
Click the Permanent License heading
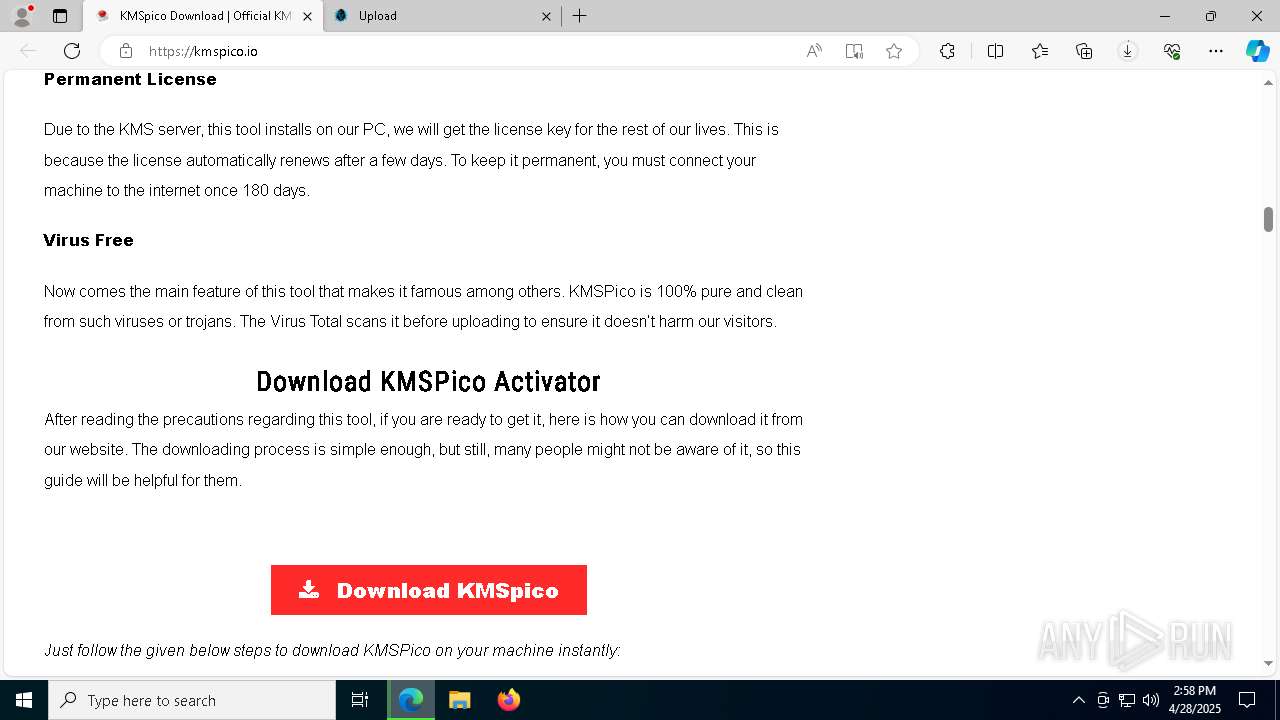point(130,79)
